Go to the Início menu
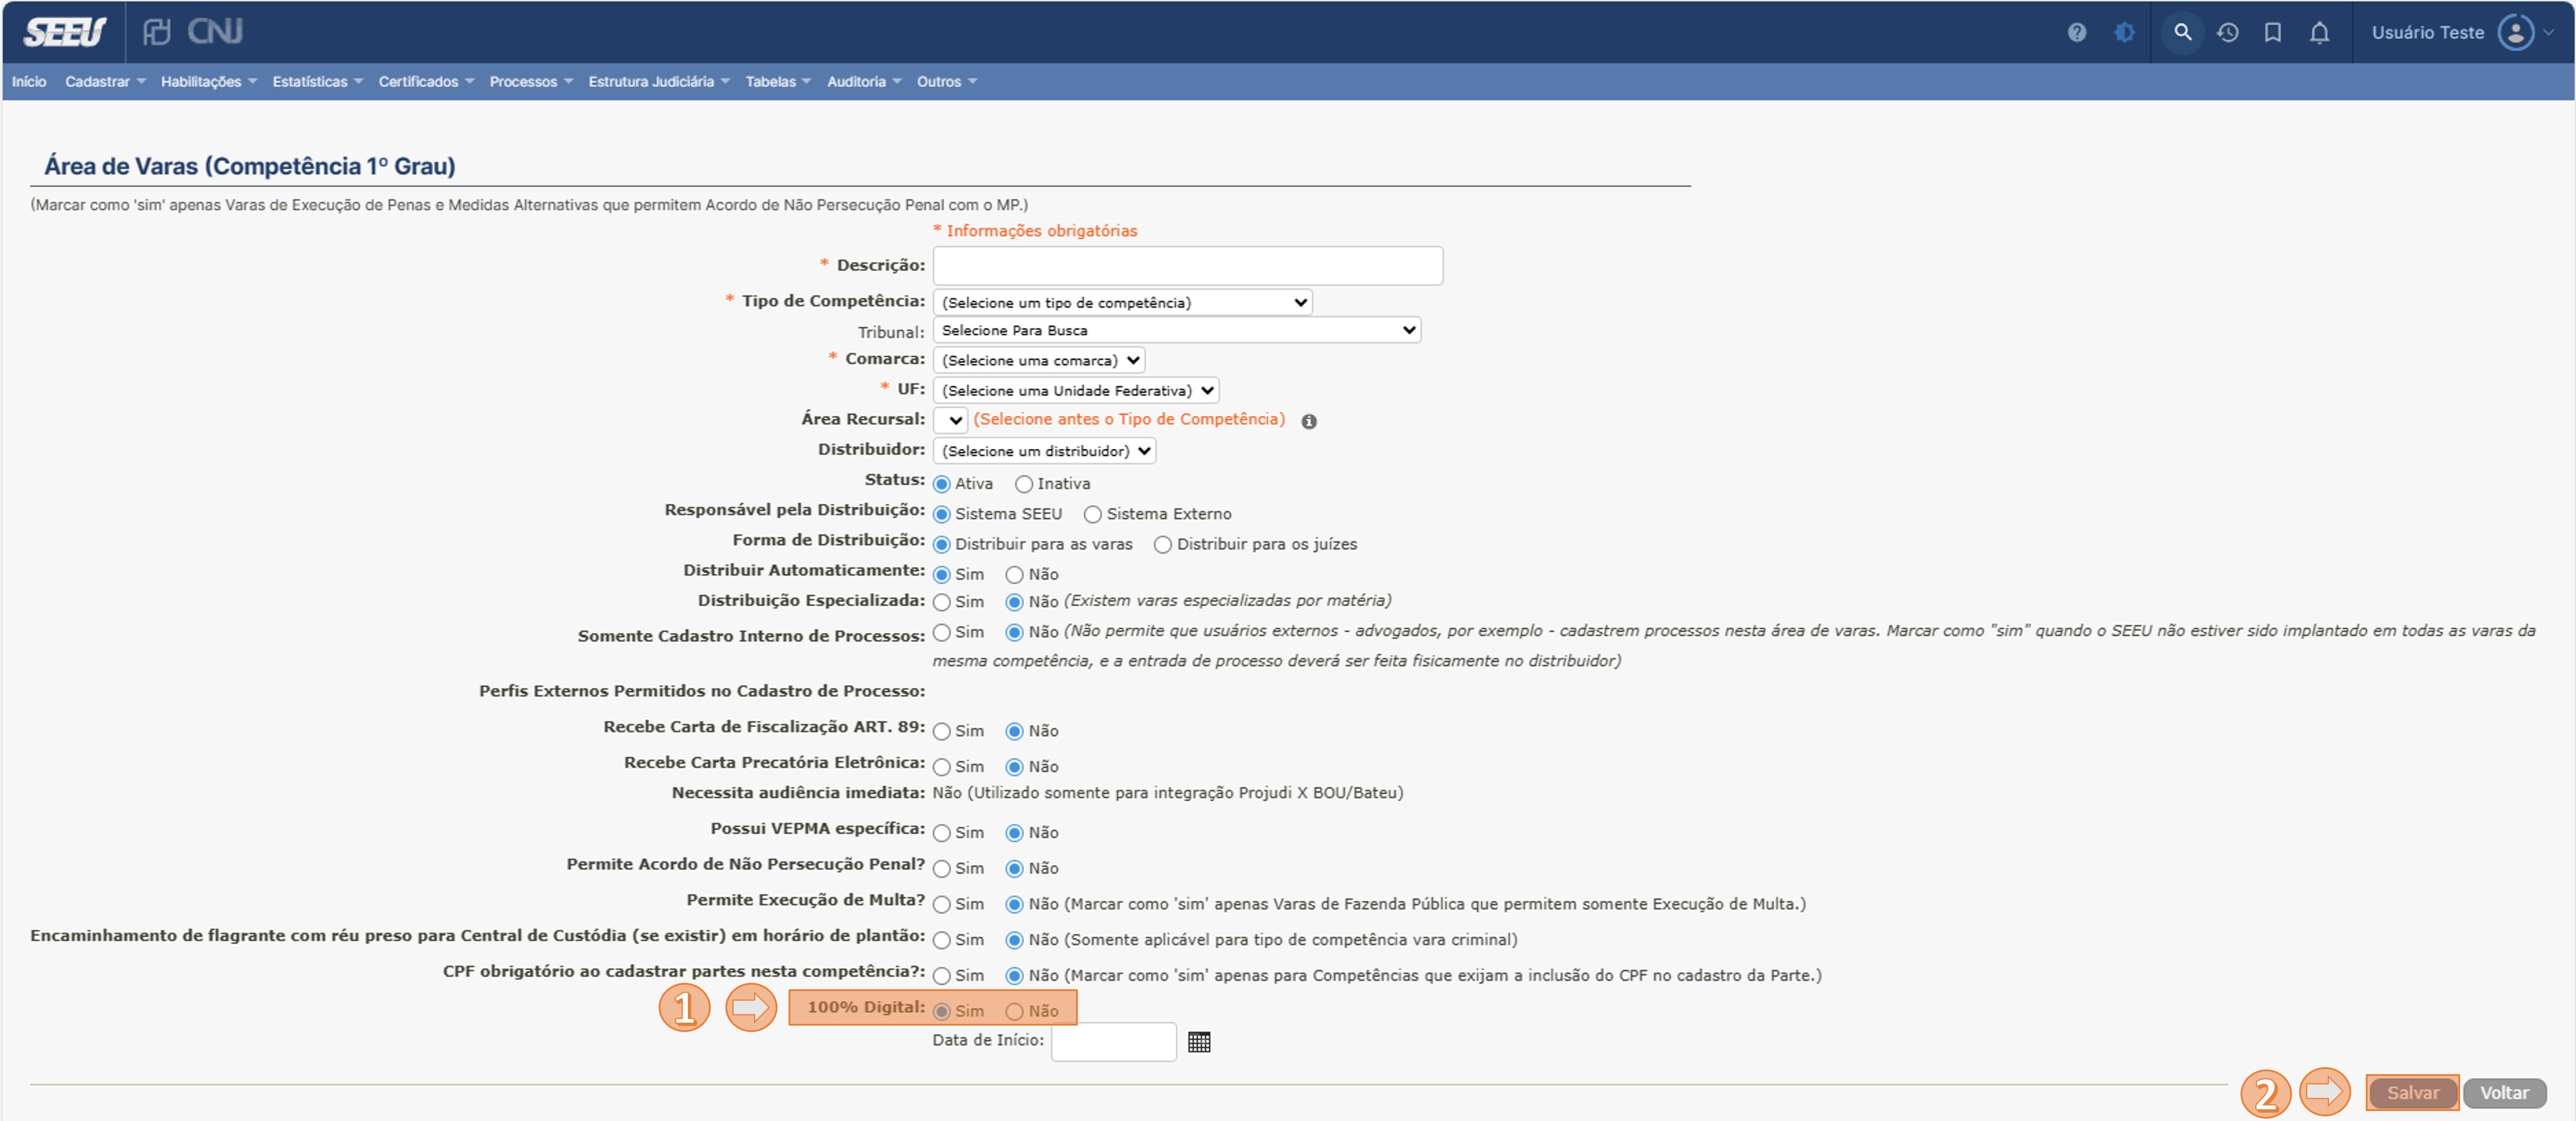 pos(29,81)
